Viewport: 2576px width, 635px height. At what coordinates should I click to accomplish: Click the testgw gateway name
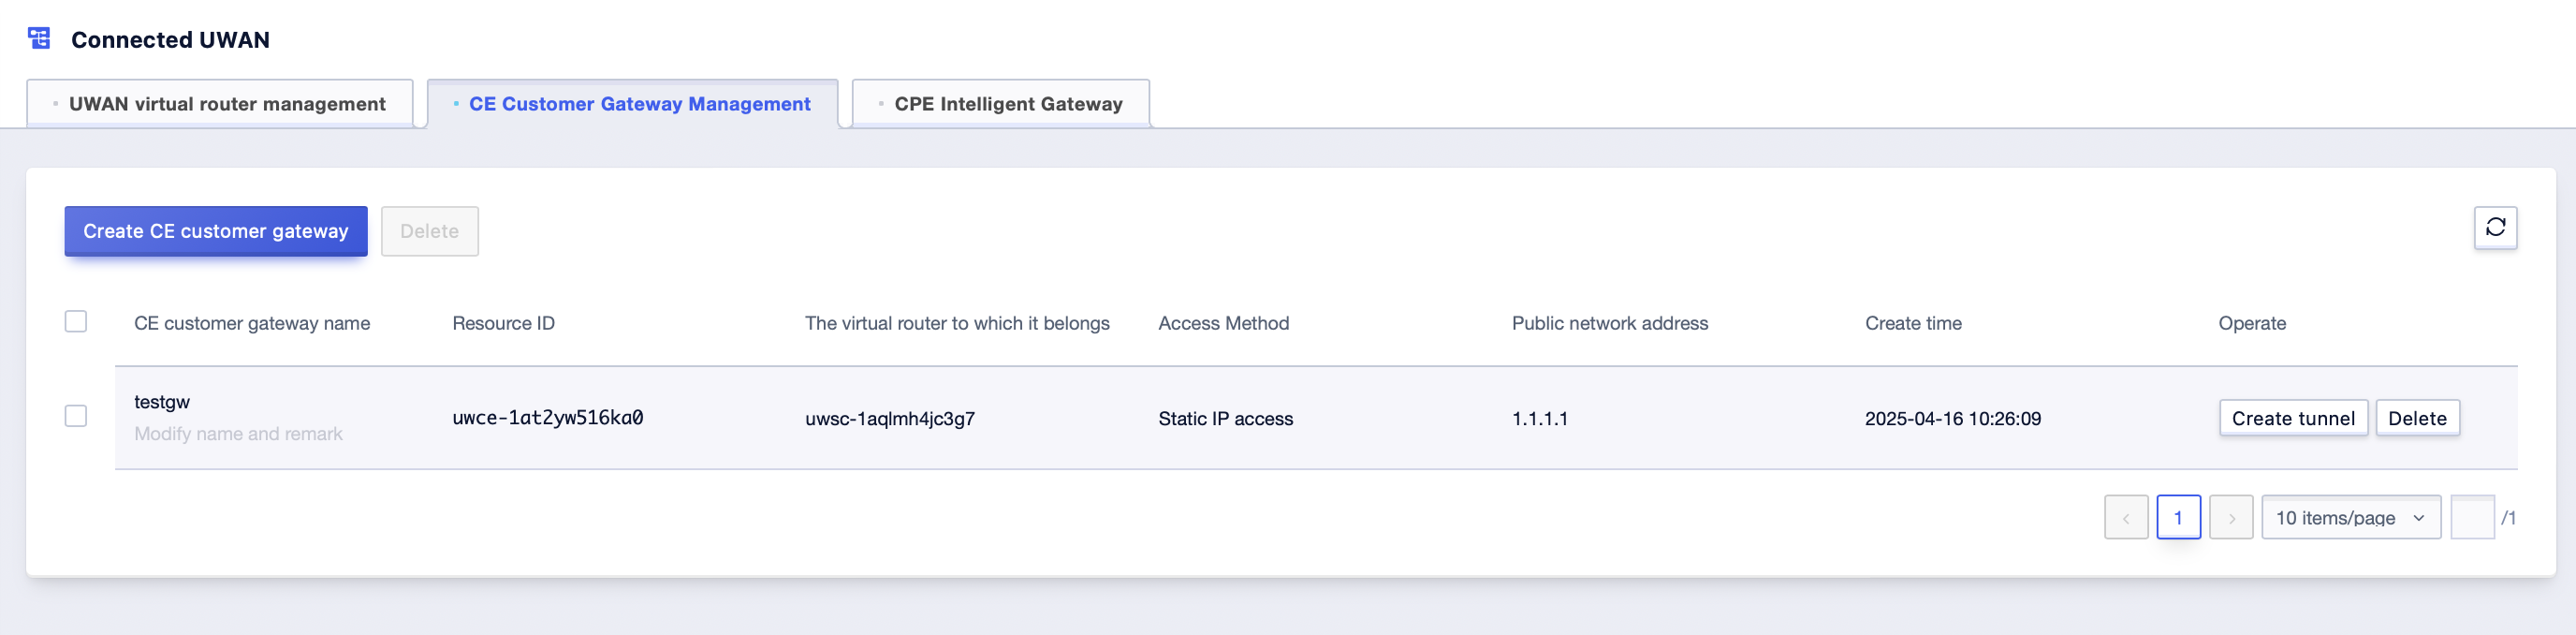click(x=162, y=402)
